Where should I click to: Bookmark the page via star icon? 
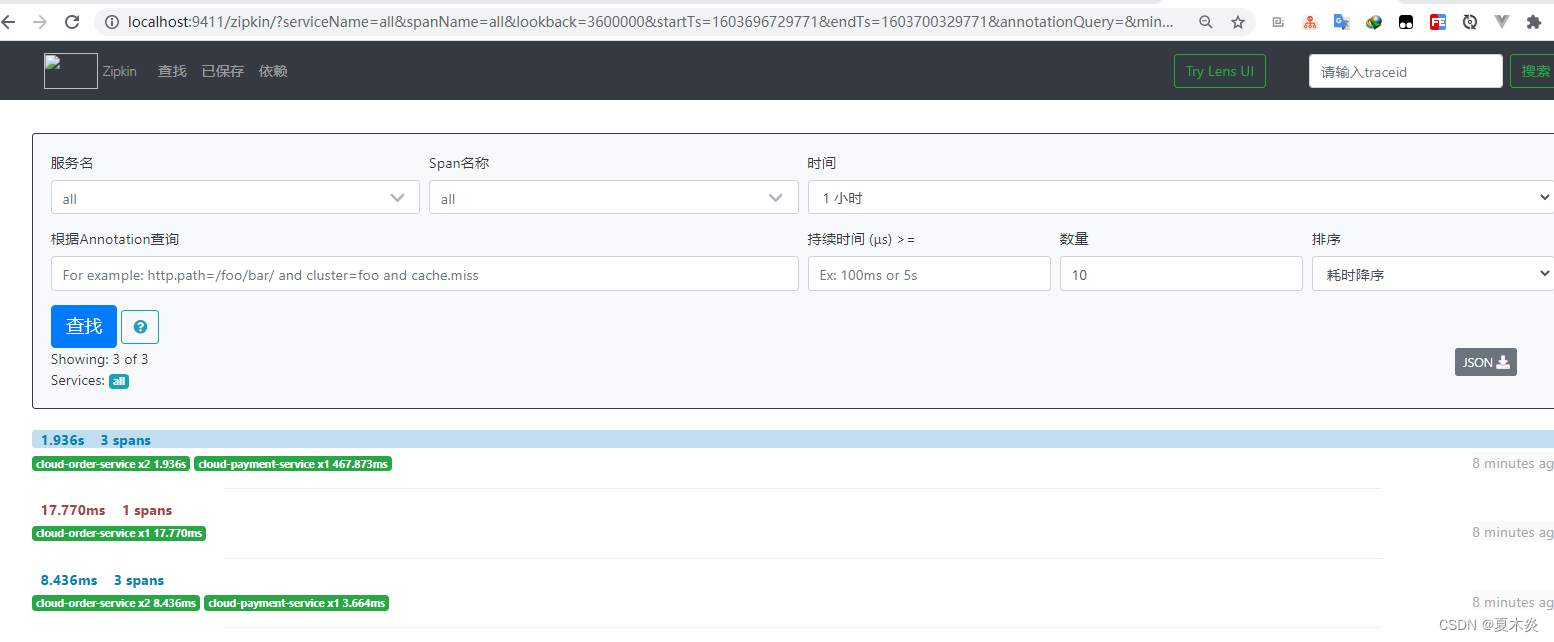[x=1237, y=21]
